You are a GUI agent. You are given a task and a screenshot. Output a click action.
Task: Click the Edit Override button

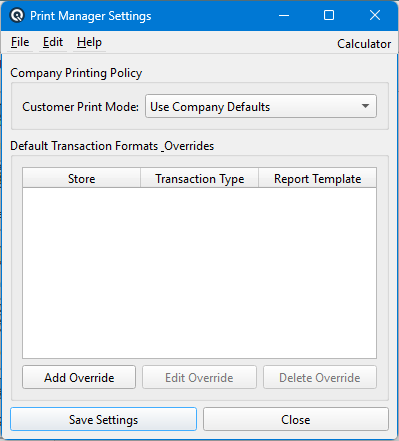tap(199, 377)
